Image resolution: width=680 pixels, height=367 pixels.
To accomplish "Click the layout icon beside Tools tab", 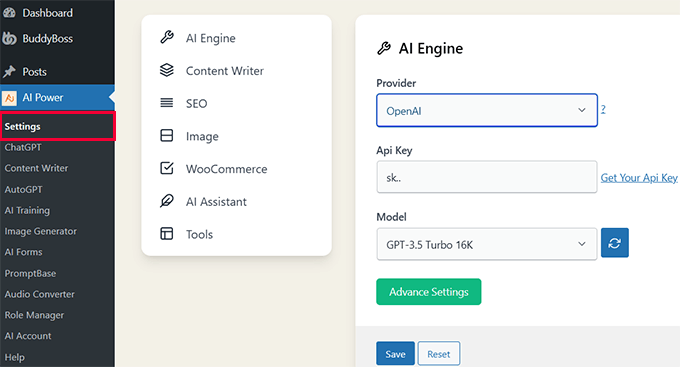I will point(167,234).
